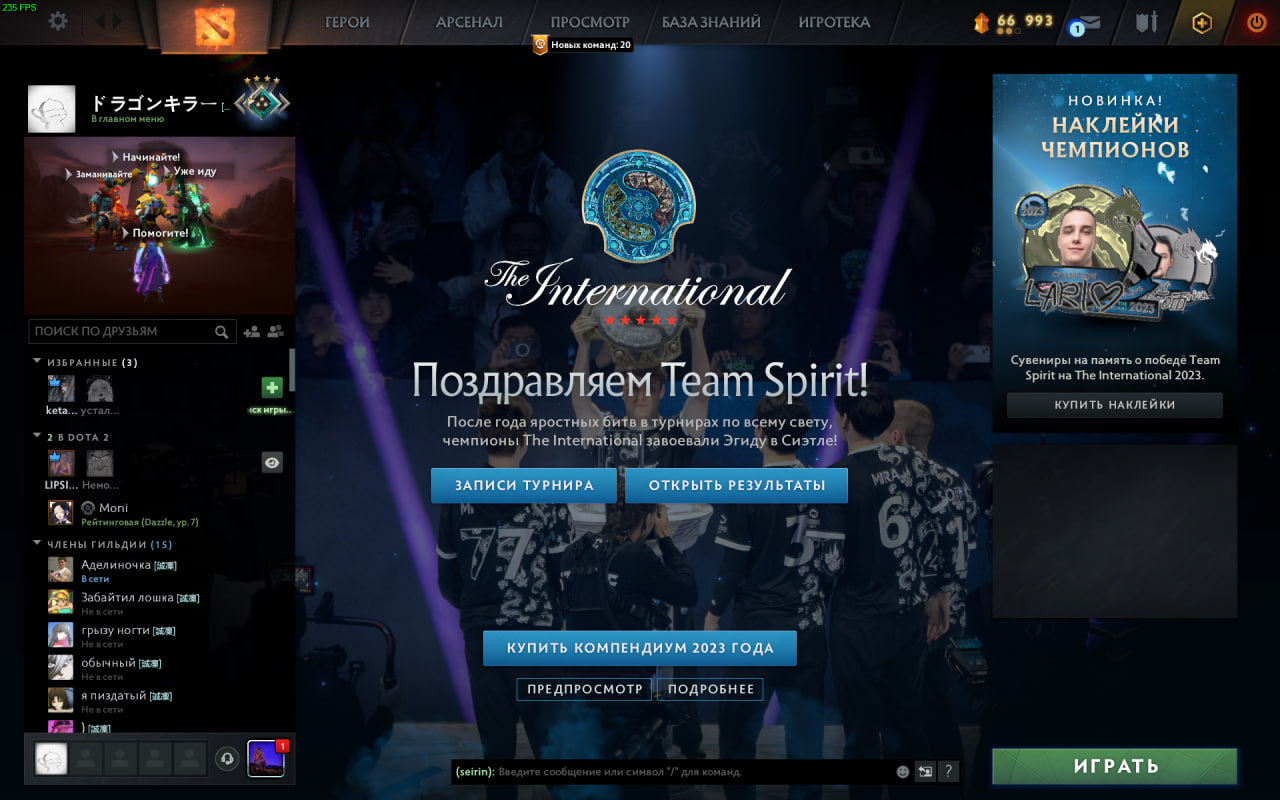Click own avatar in bottom party bar
1280x800 pixels.
pyautogui.click(x=51, y=759)
